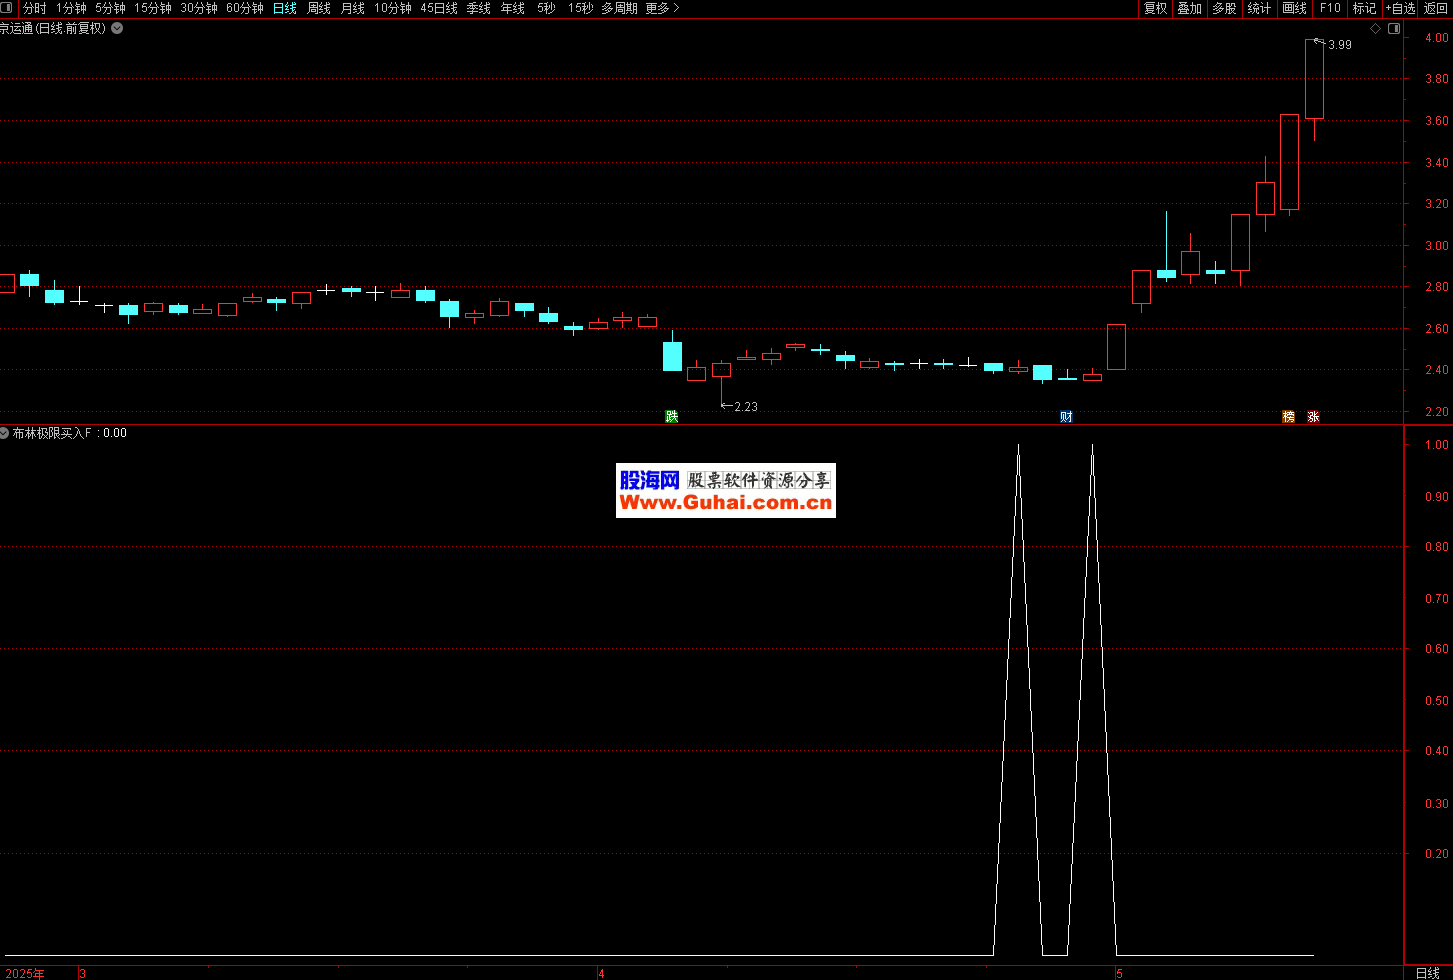Click the 日线 label at bottom right
The image size is (1453, 980).
pos(1428,973)
